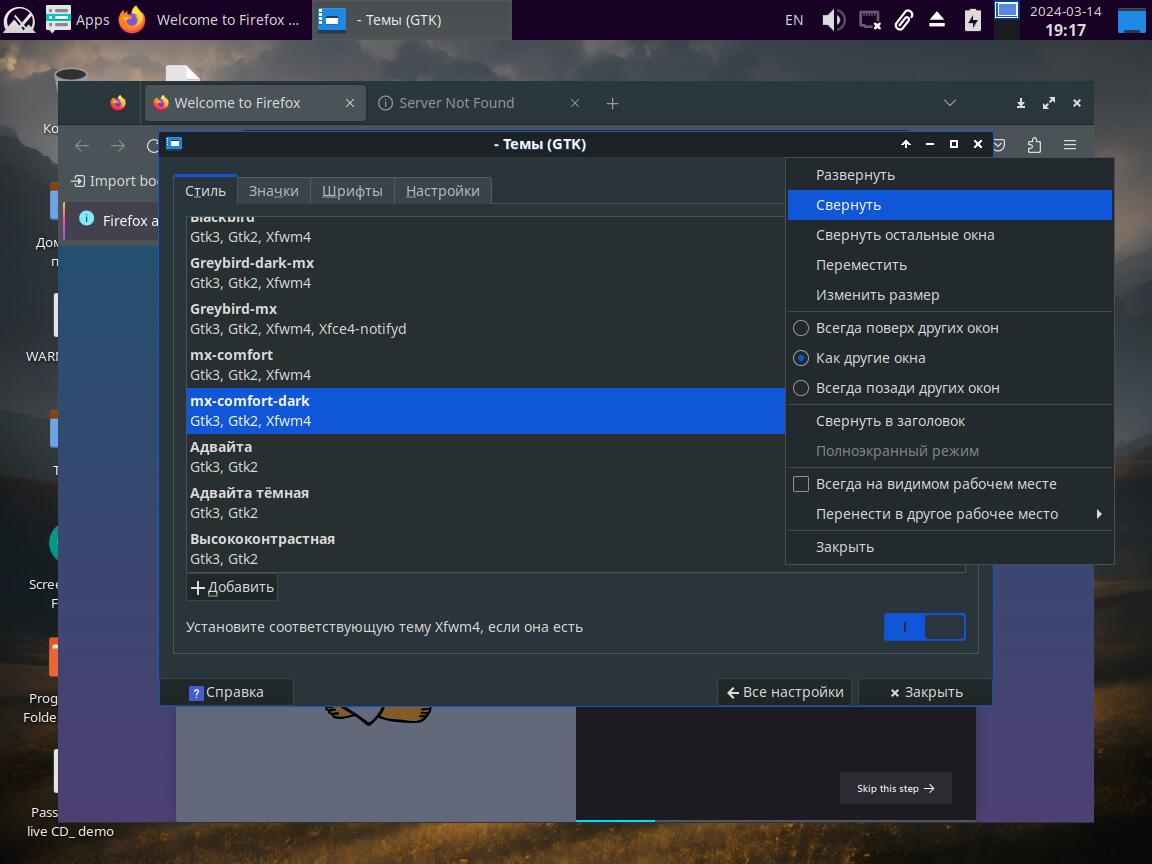
Task: Click the window menu icon of Темы dialog
Action: 174,143
